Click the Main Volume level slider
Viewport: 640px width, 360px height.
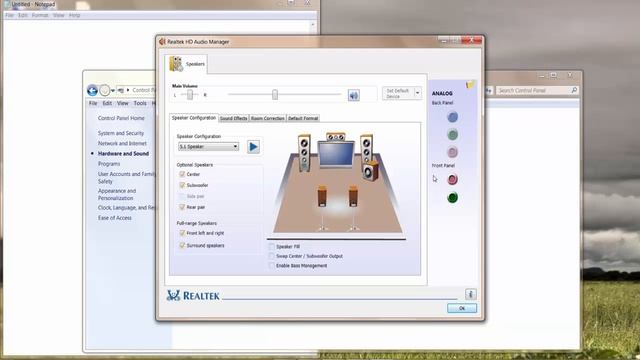275,95
